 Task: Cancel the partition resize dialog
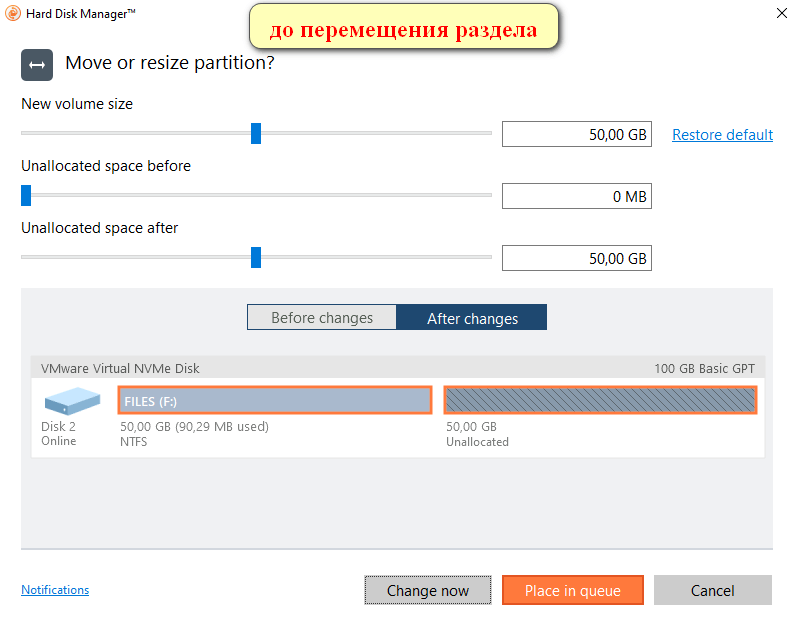click(x=712, y=590)
